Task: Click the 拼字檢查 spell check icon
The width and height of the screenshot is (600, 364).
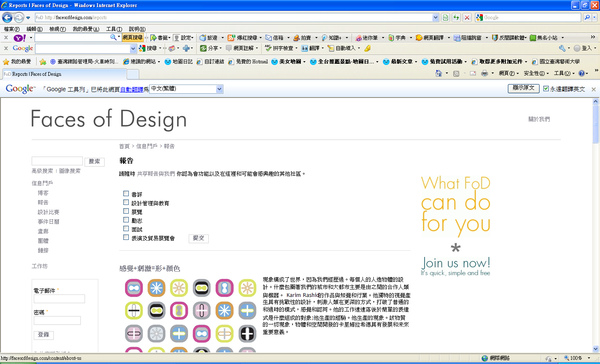Action: click(268, 48)
